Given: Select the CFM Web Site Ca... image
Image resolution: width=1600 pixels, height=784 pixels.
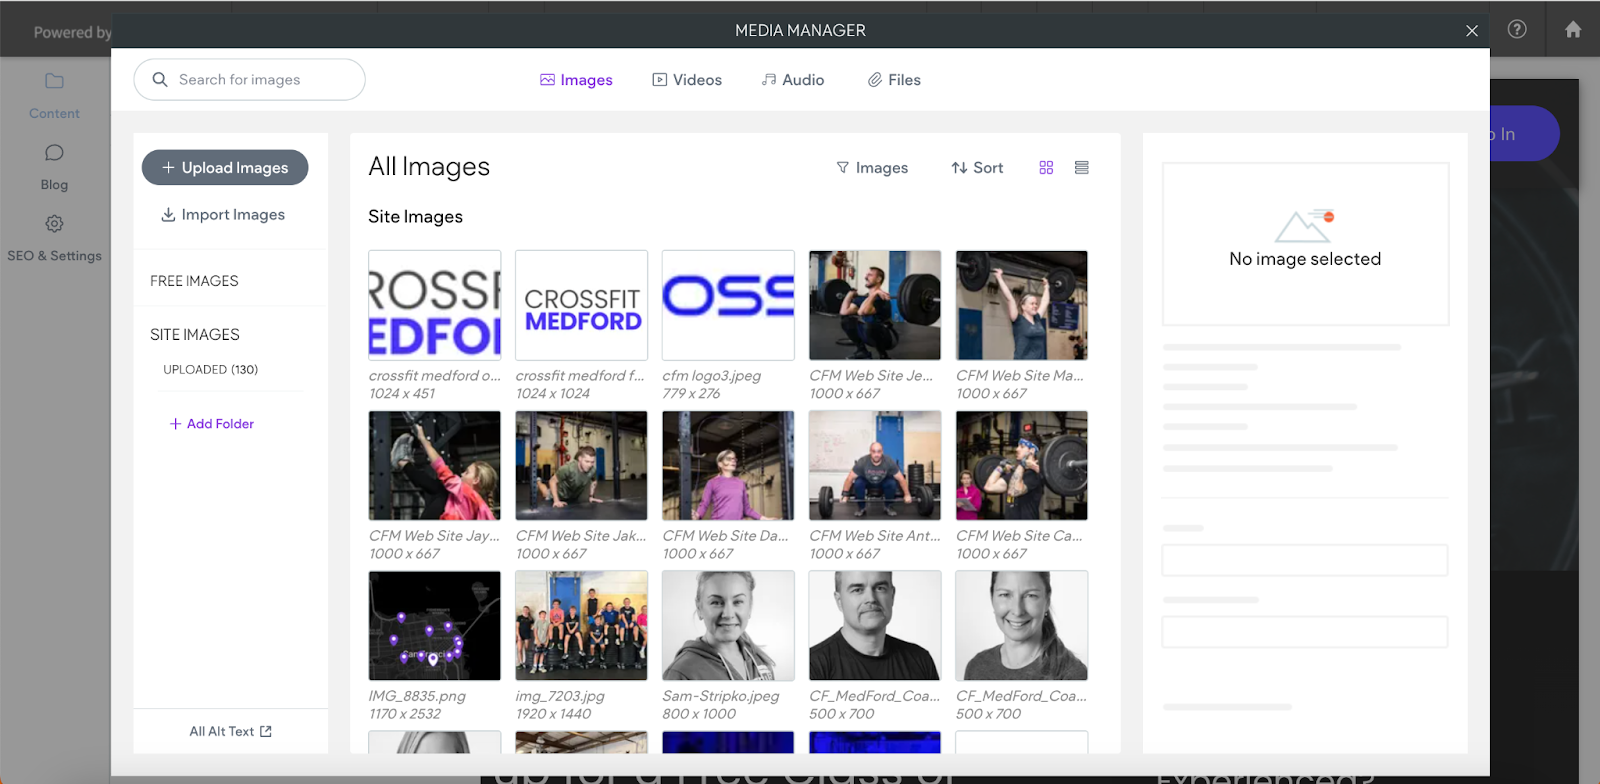Looking at the screenshot, I should 1022,465.
